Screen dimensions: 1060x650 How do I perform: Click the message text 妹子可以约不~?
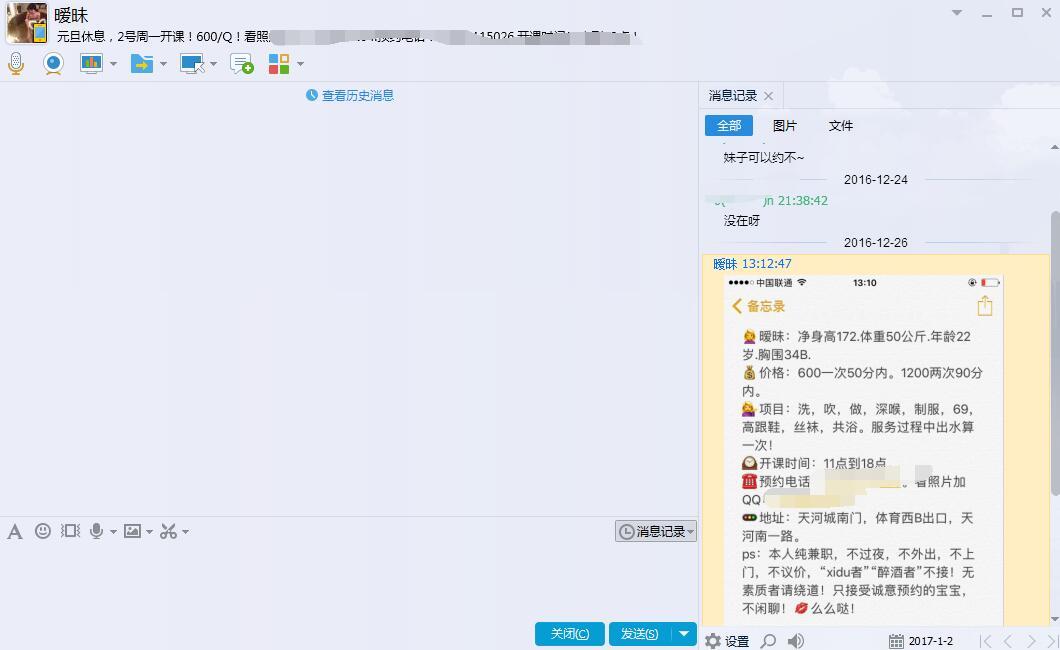click(764, 157)
